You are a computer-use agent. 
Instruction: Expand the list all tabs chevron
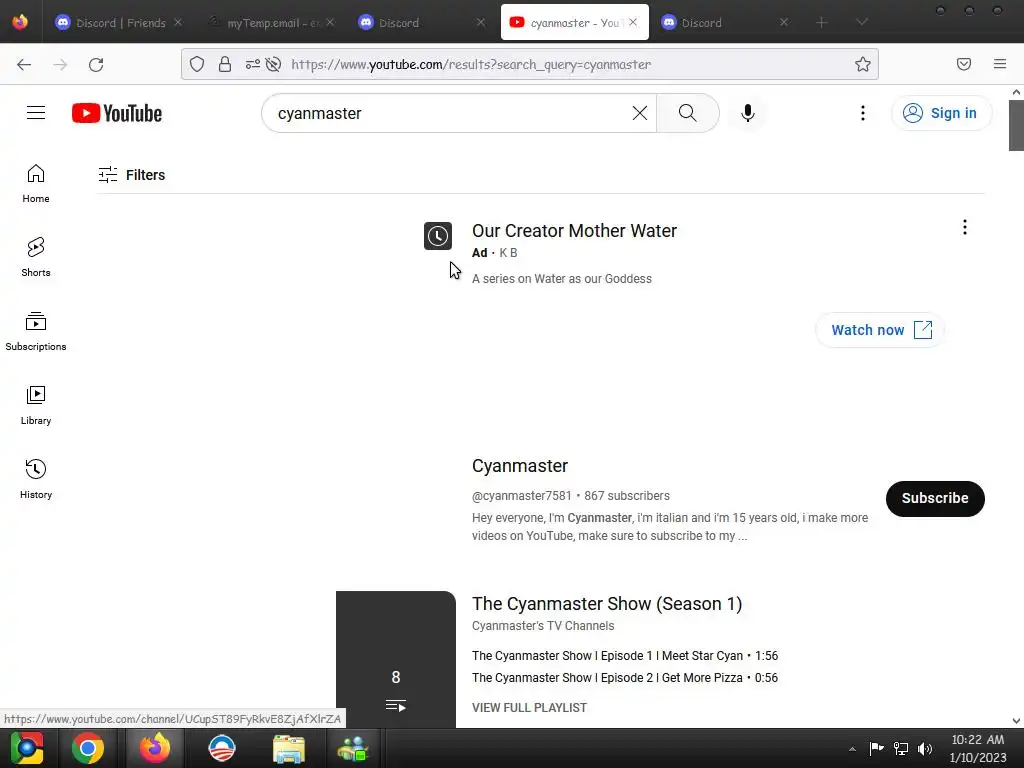[862, 23]
